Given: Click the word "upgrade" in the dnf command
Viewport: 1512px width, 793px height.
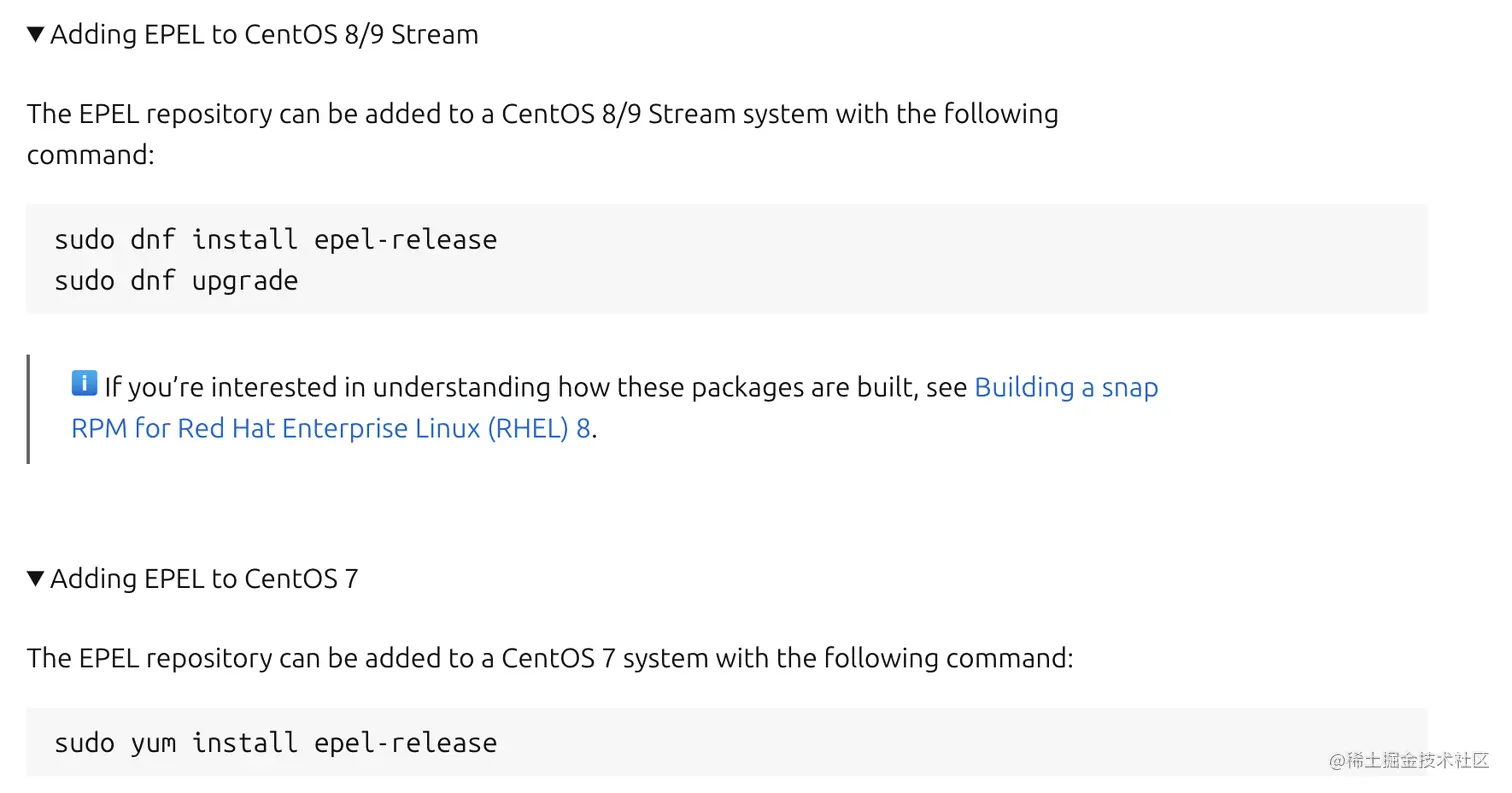Looking at the screenshot, I should click(x=245, y=281).
